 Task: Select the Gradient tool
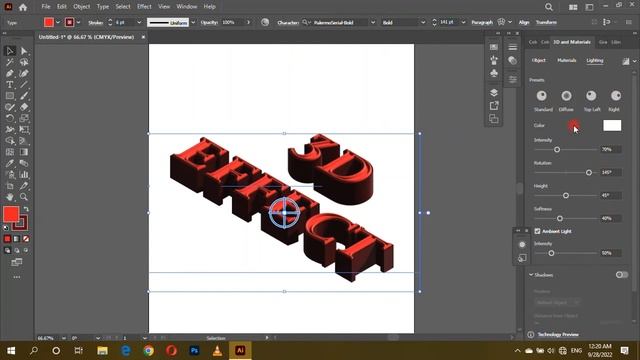[x=24, y=152]
